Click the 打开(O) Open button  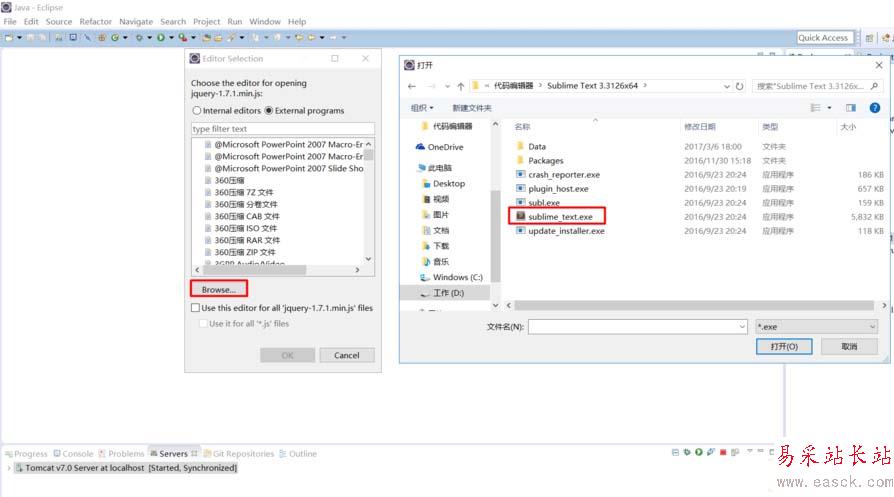(784, 347)
